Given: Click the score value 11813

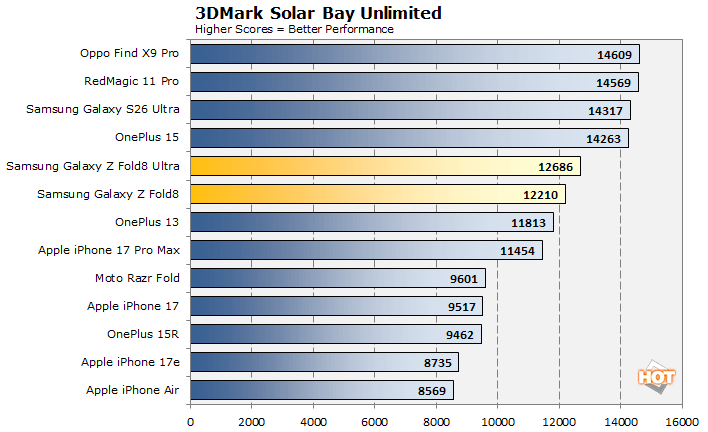Looking at the screenshot, I should pos(529,223).
